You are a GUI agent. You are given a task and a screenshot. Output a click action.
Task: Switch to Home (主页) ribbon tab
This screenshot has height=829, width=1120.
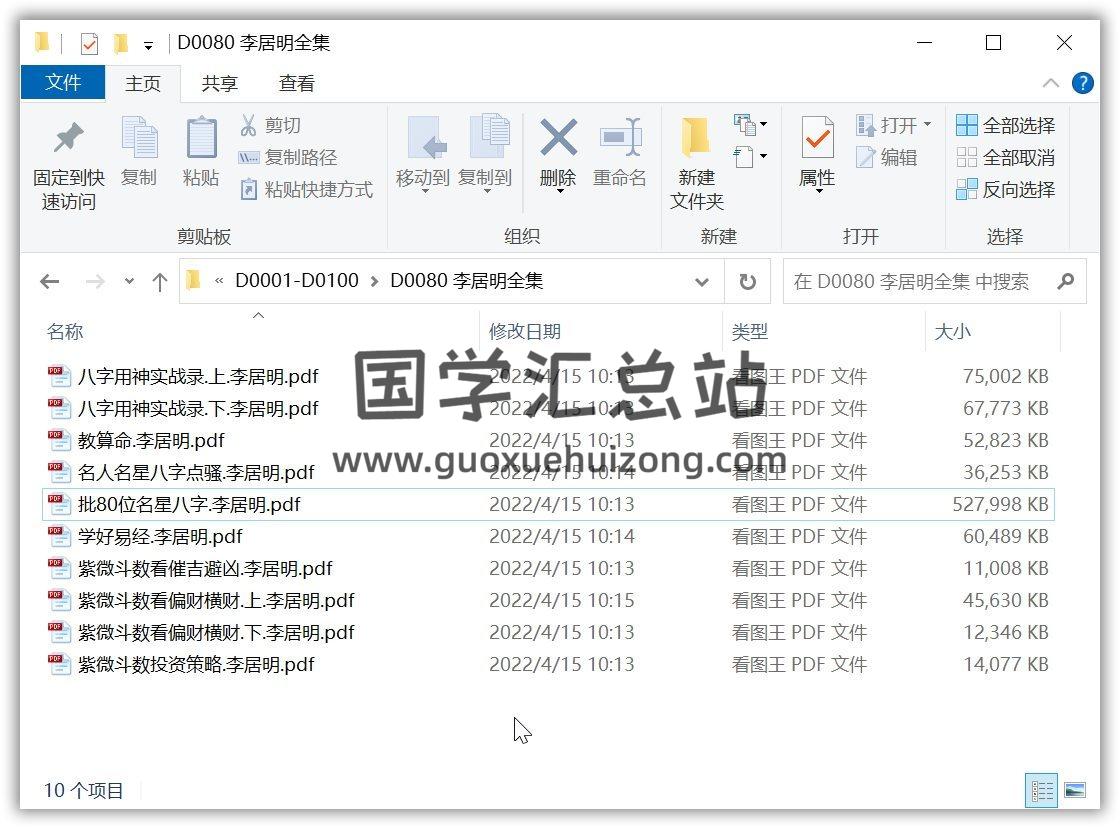(143, 84)
